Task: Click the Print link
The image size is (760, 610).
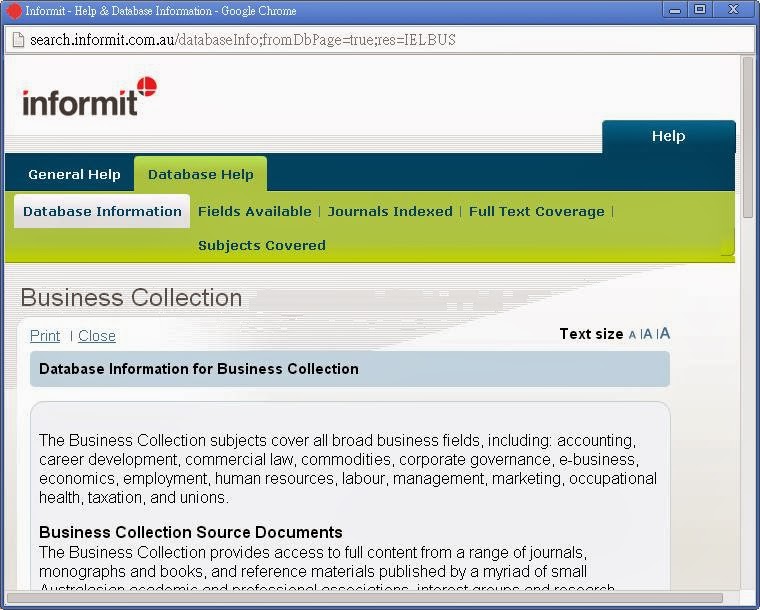Action: pyautogui.click(x=45, y=336)
